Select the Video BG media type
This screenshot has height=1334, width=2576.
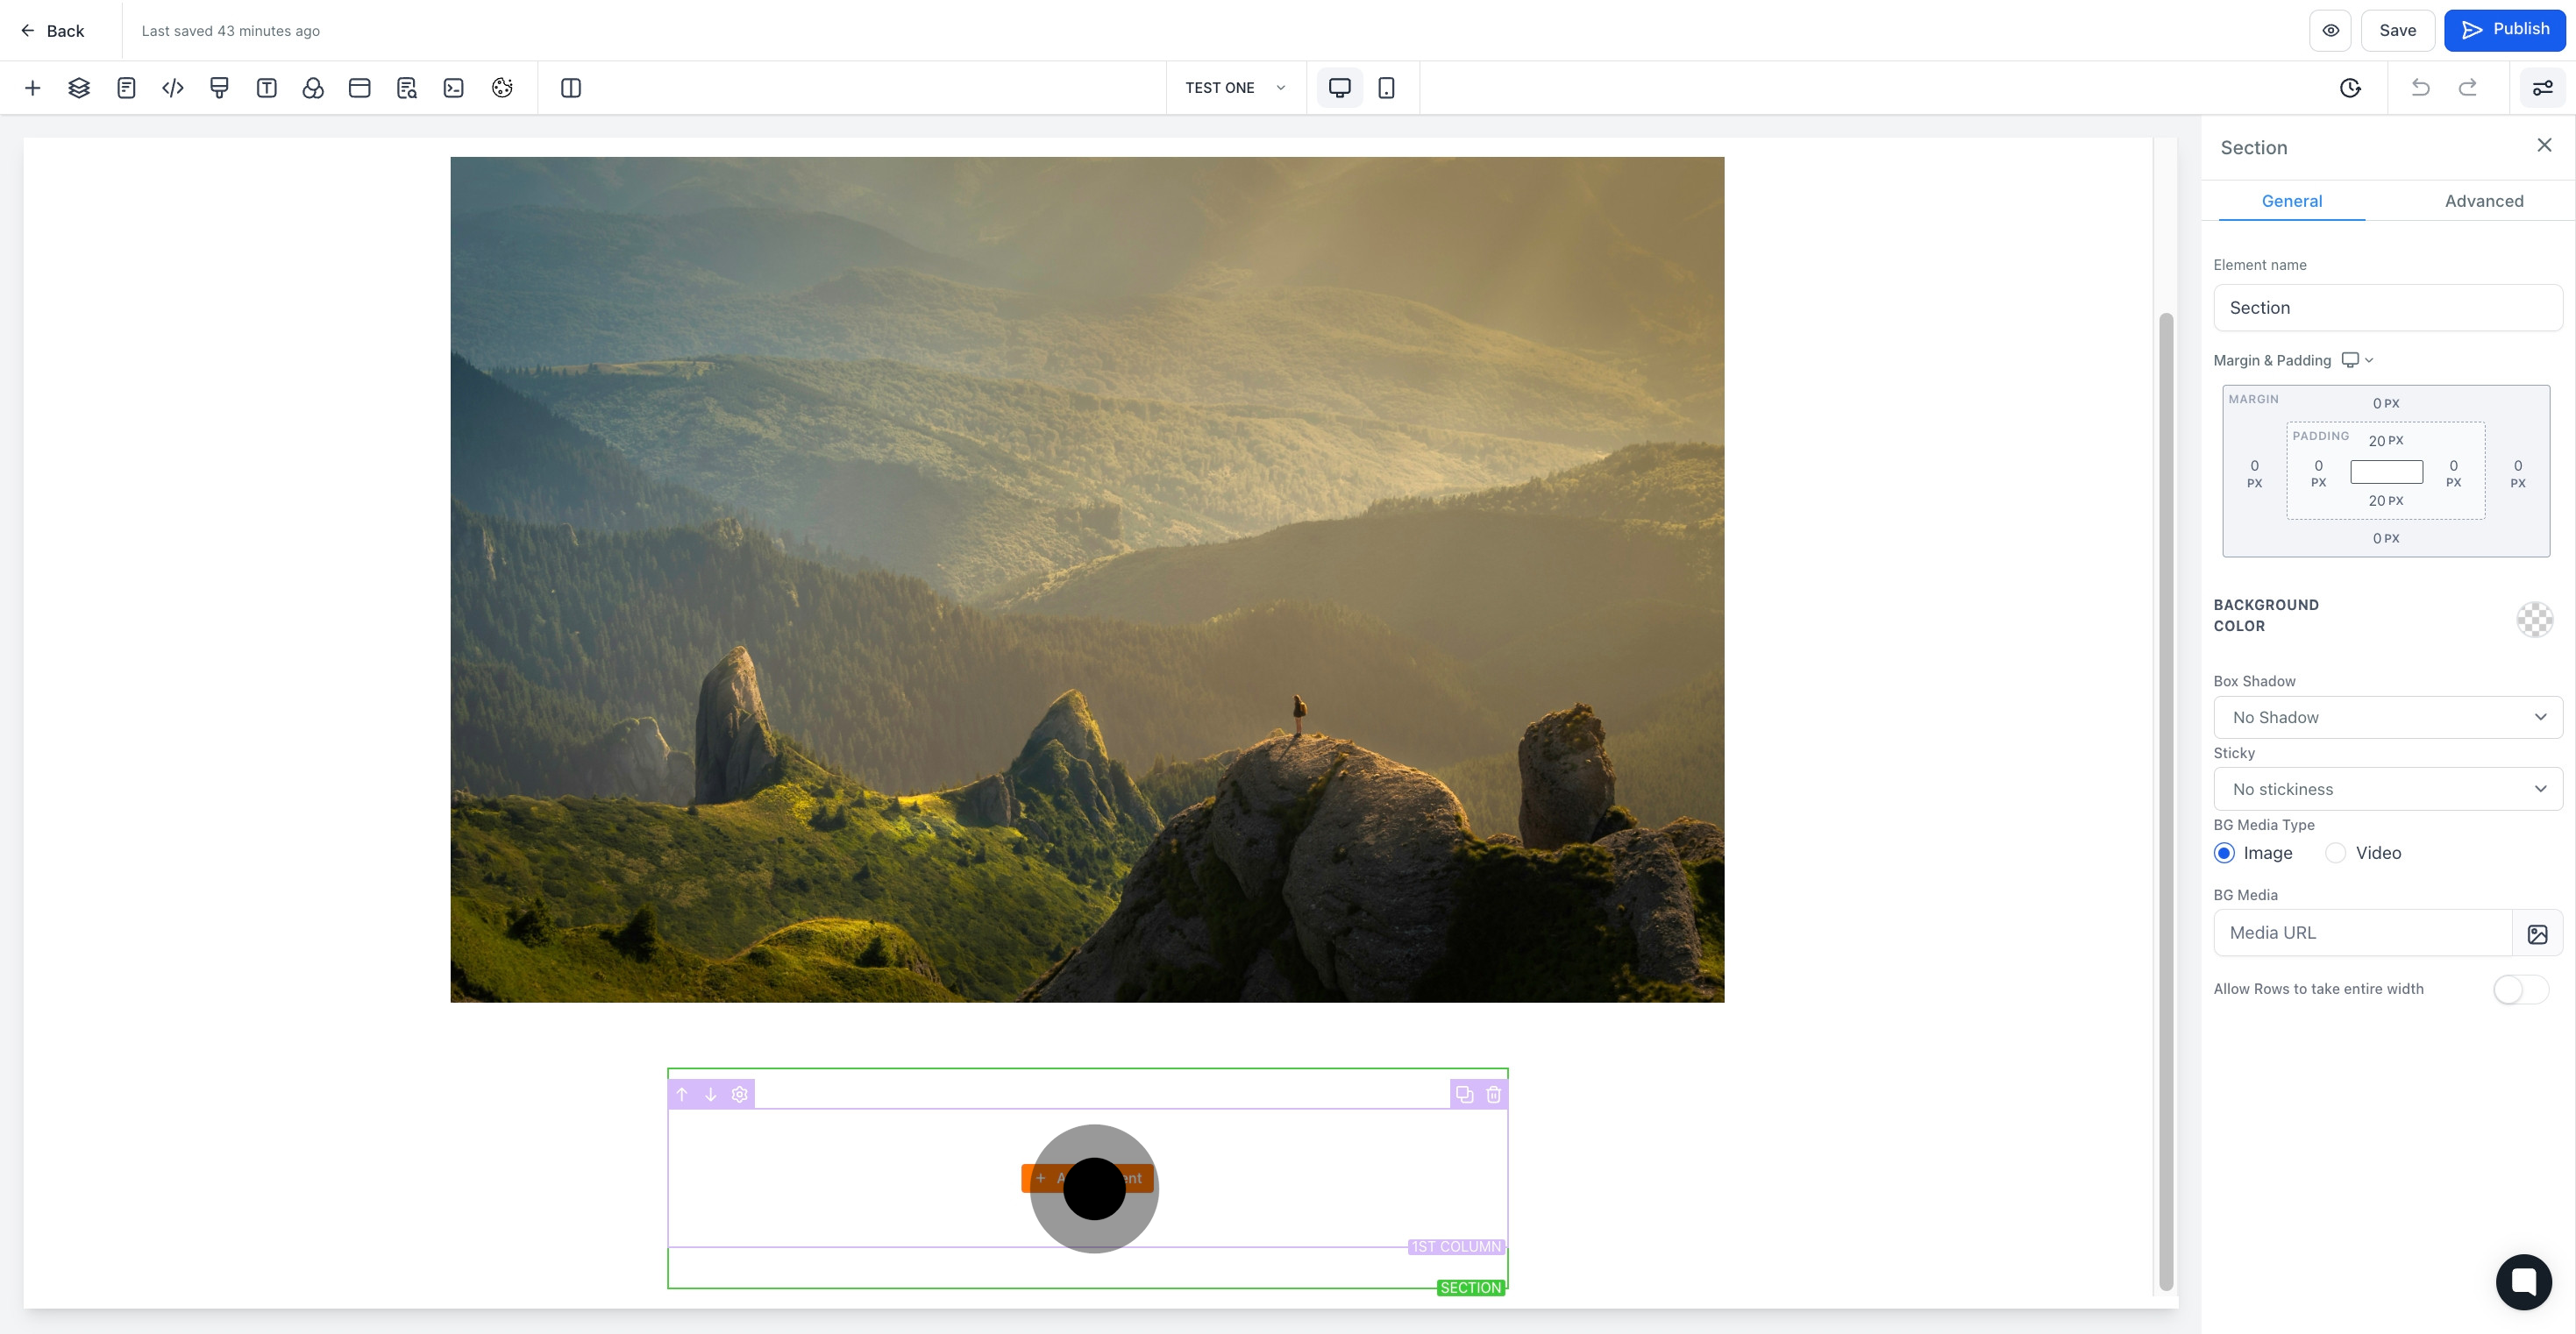2336,853
